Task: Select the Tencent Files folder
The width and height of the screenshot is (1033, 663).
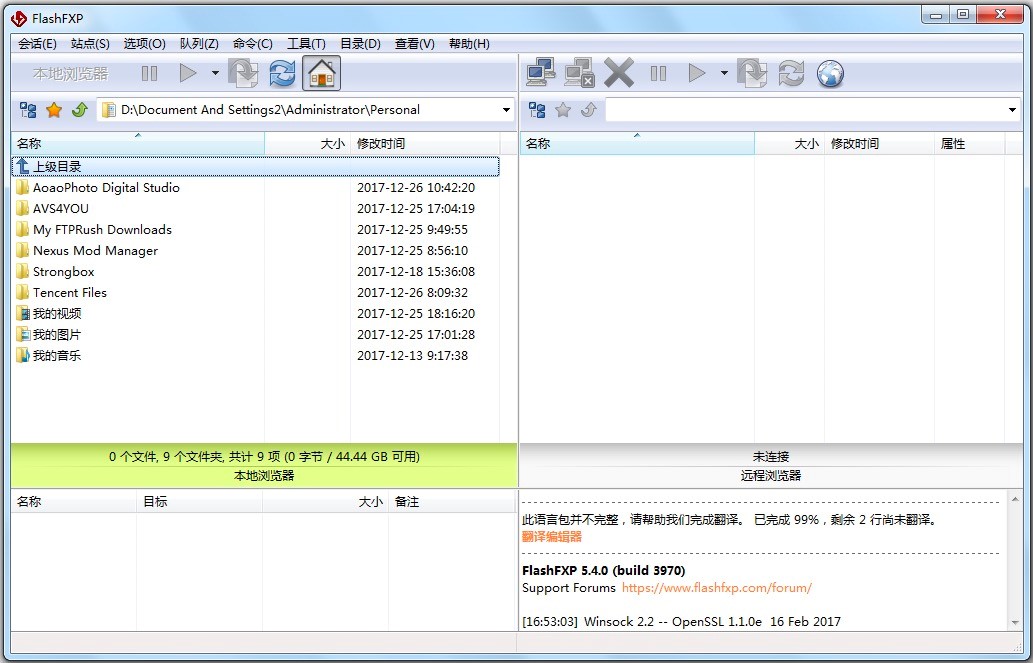Action: pyautogui.click(x=256, y=293)
